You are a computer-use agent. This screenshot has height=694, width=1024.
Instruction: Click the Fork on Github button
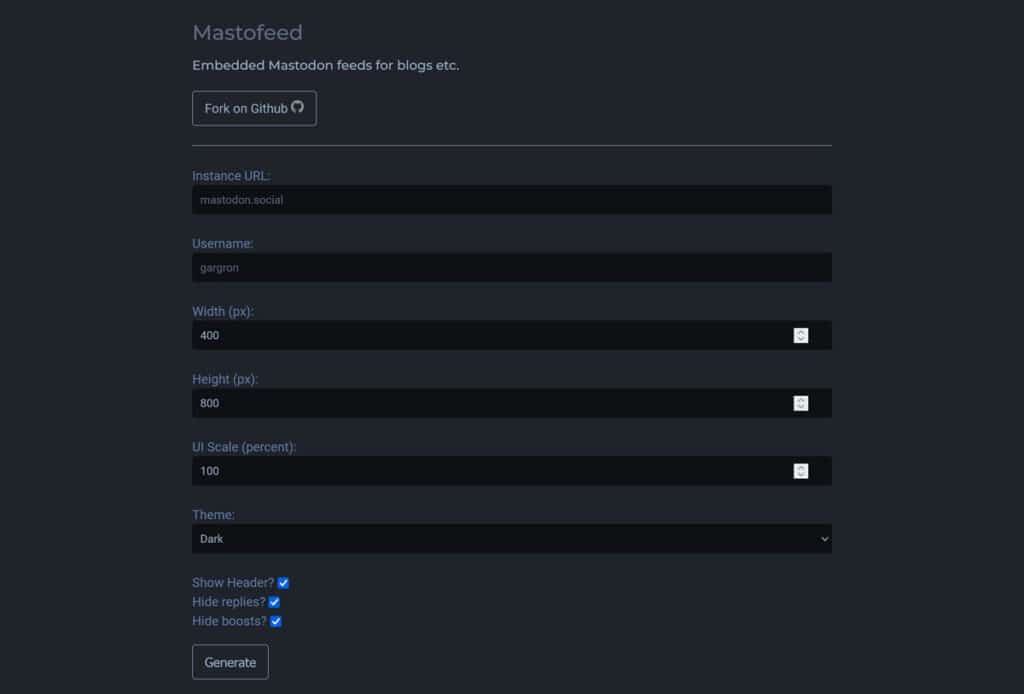pyautogui.click(x=254, y=108)
